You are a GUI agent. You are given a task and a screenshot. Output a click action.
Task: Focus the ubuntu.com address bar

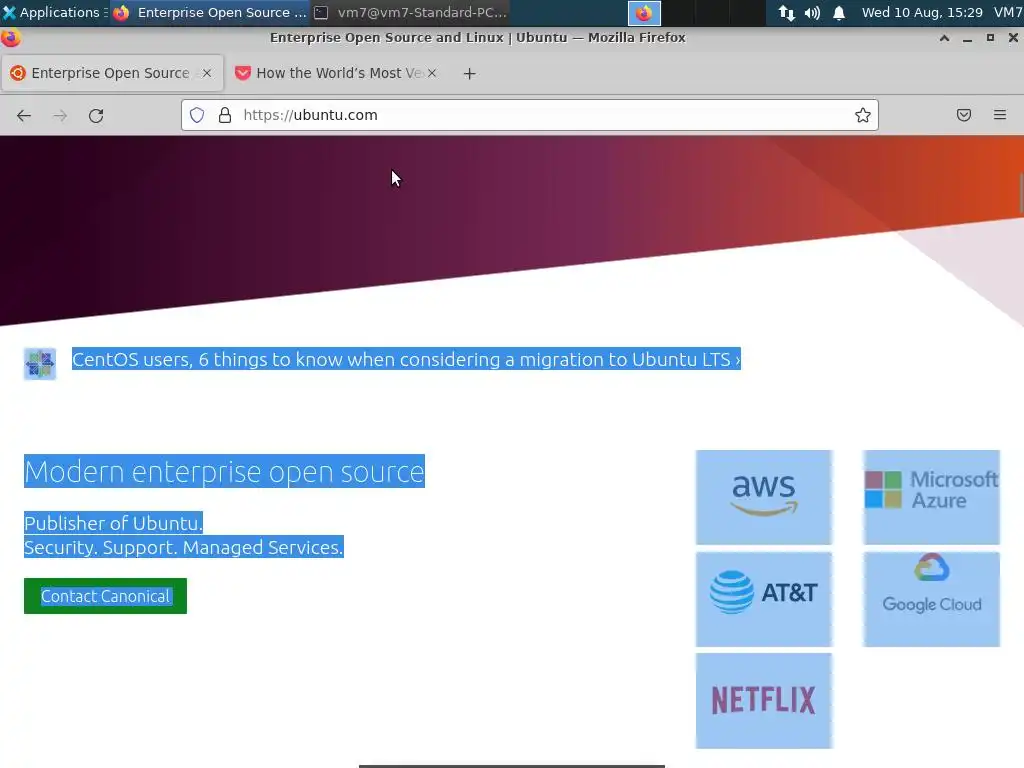click(529, 115)
